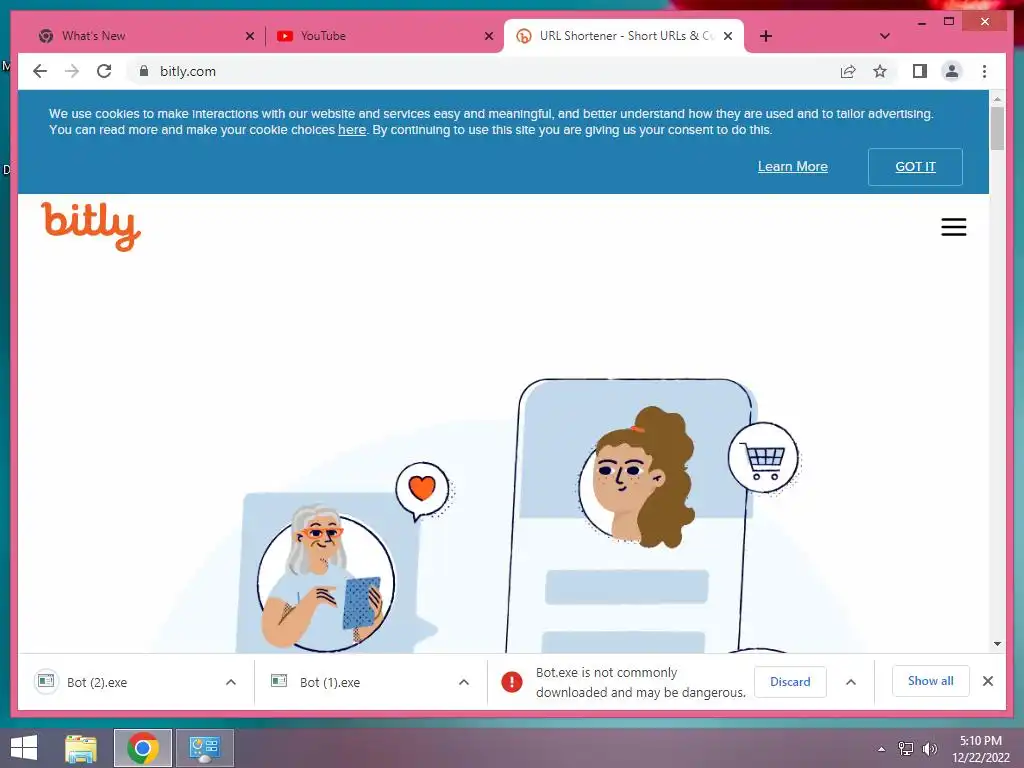Click the vertical scrollbar thumb
Screen dimensions: 1024x768
point(997,129)
